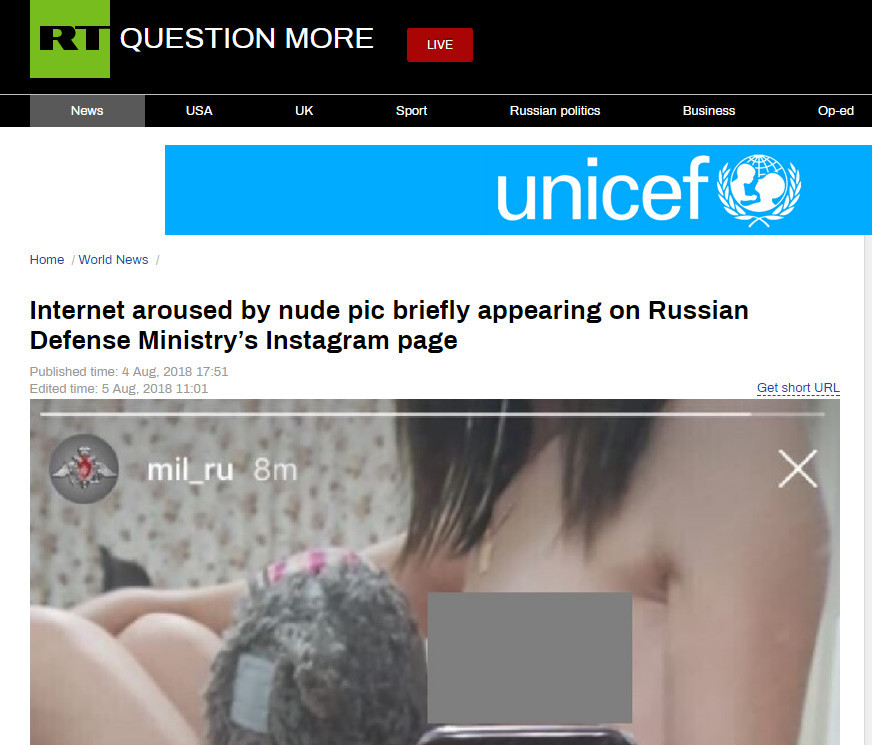Open the News tab
Screen dimensions: 872x745
pos(87,111)
